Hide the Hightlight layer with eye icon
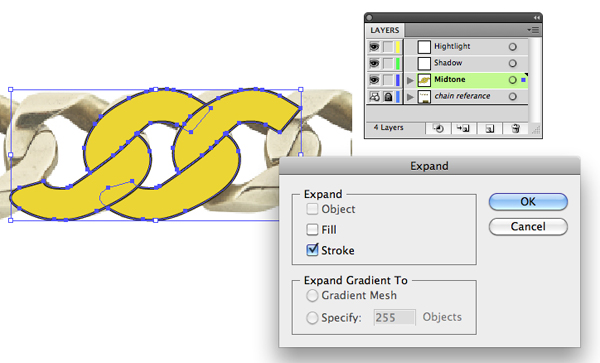Image resolution: width=600 pixels, height=363 pixels. (374, 47)
